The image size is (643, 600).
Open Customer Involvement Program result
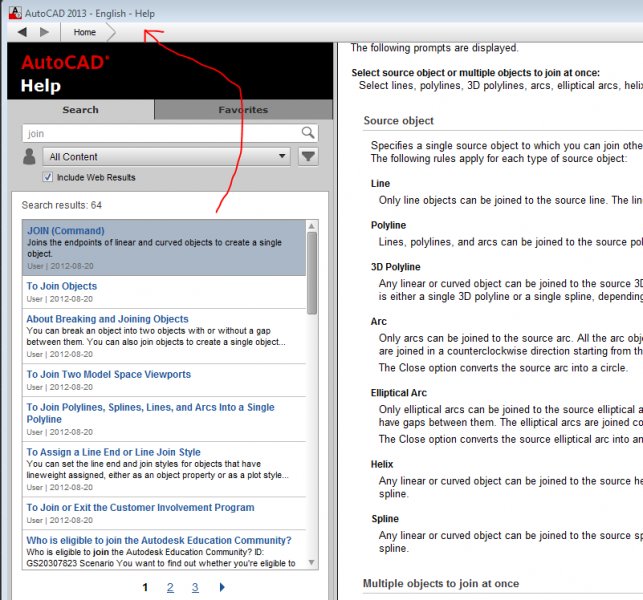tap(140, 507)
